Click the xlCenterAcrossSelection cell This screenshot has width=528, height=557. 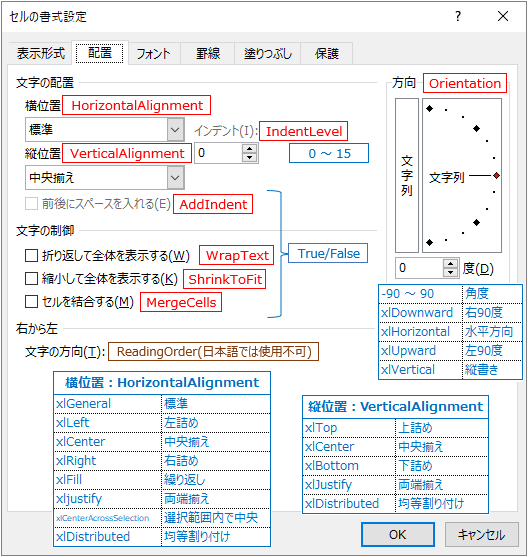108,518
